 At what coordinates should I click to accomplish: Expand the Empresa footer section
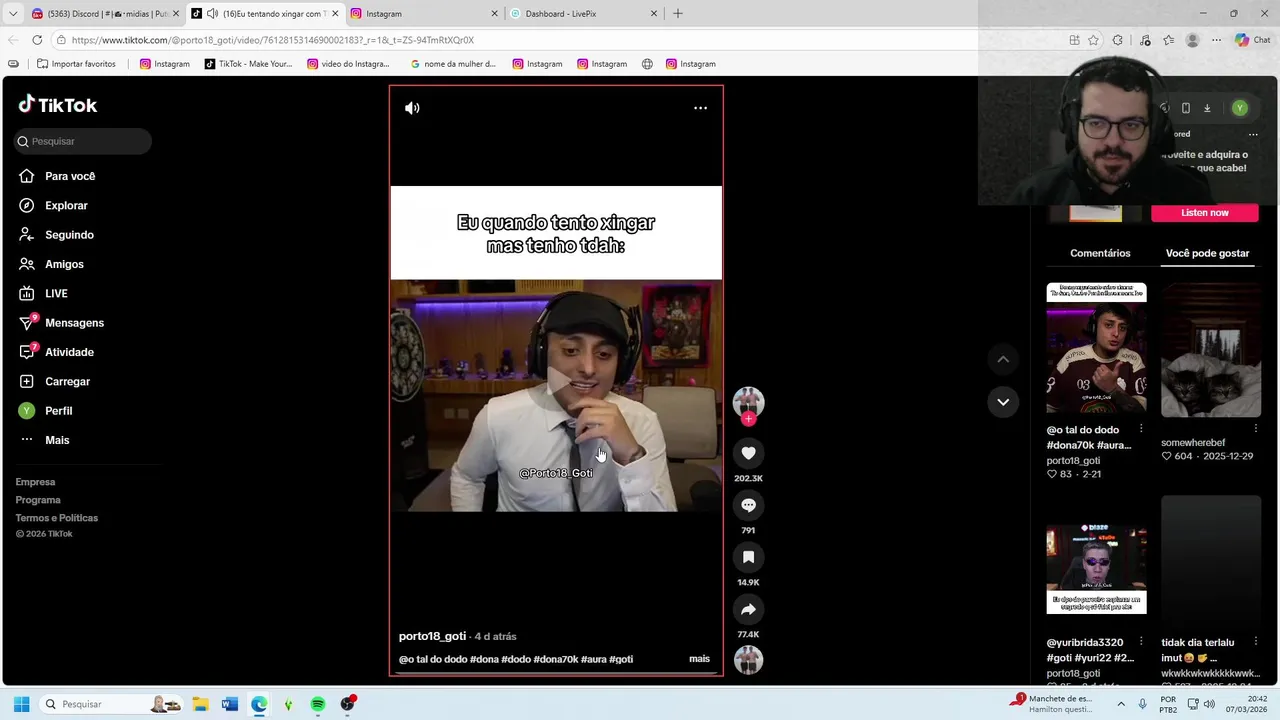(35, 482)
